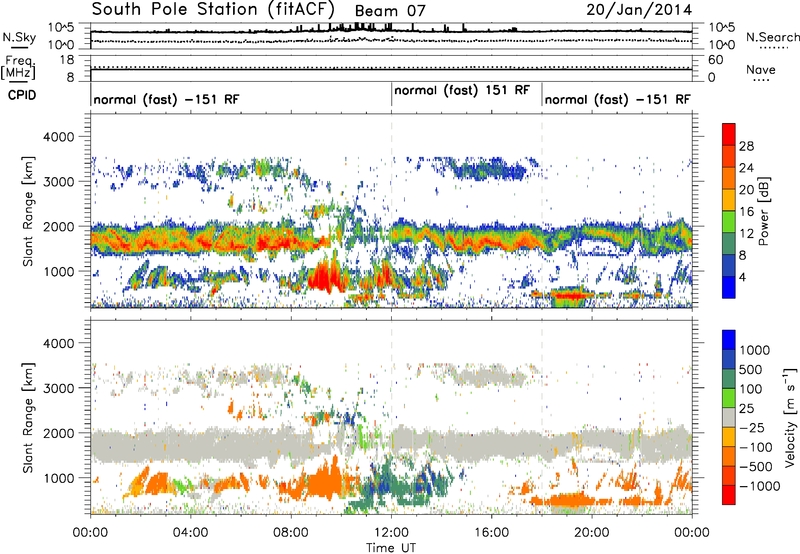Click the 'N.Sky' legend label
800x554 pixels.
[x=19, y=37]
